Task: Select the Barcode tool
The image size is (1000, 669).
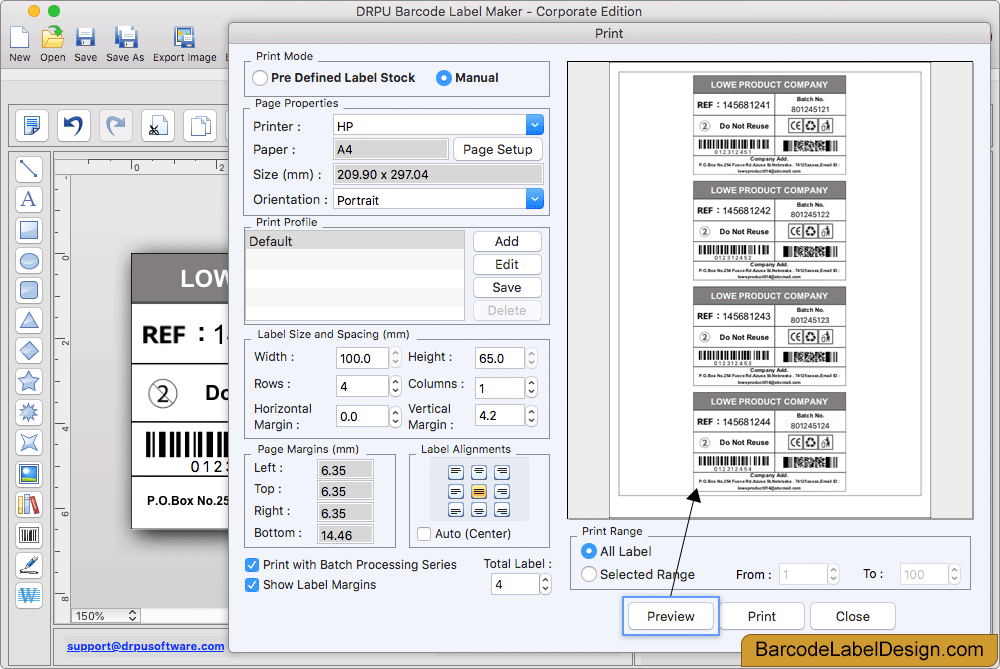Action: 29,535
